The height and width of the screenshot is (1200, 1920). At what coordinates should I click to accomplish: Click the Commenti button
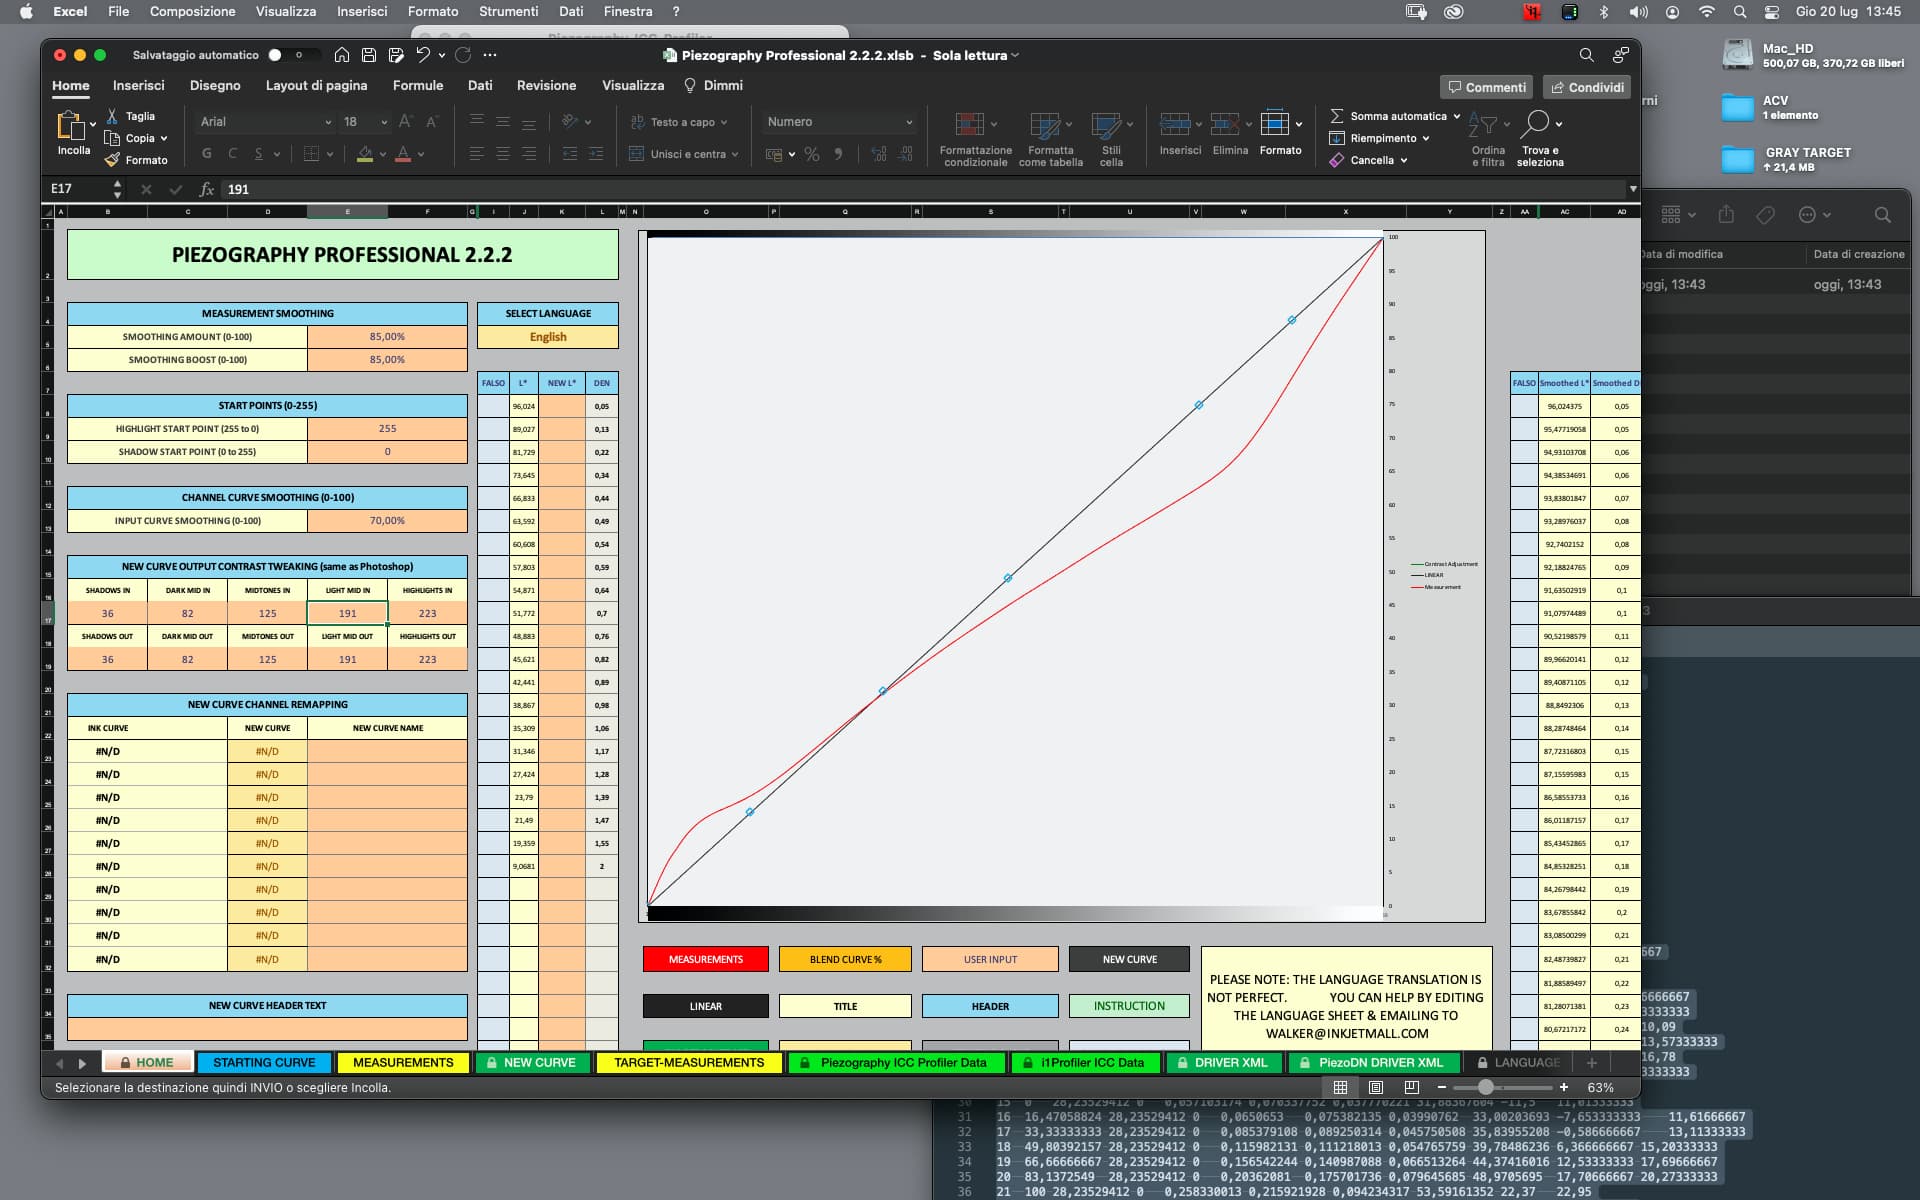click(1487, 87)
